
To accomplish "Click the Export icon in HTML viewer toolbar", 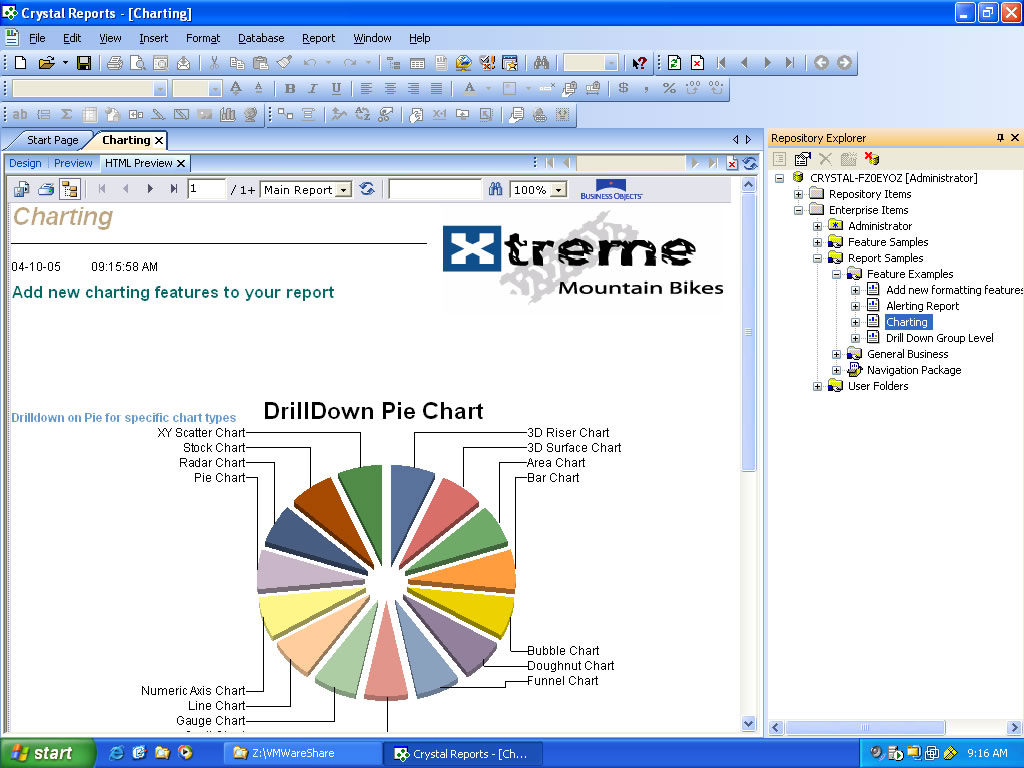I will click(22, 189).
